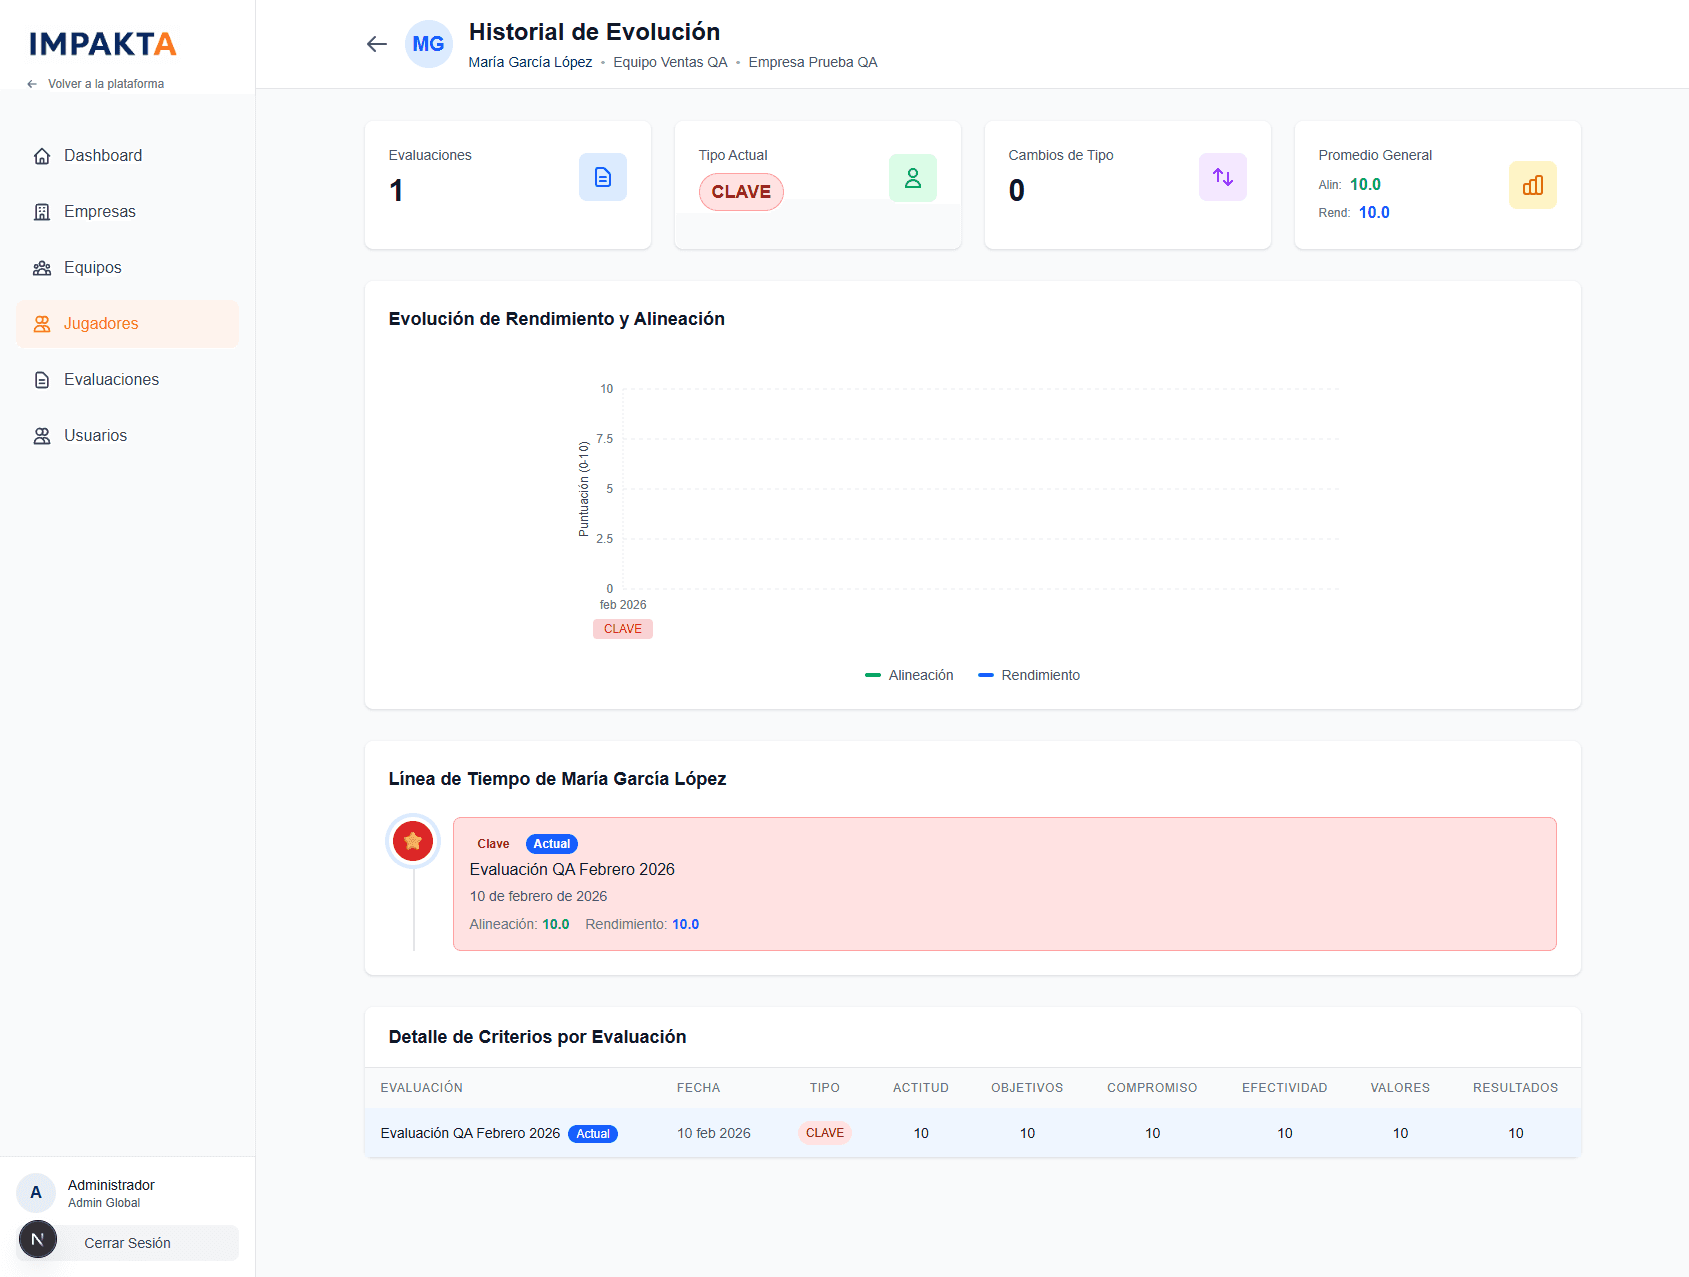Go to Empresas in the sidebar
This screenshot has height=1277, width=1689.
click(100, 212)
